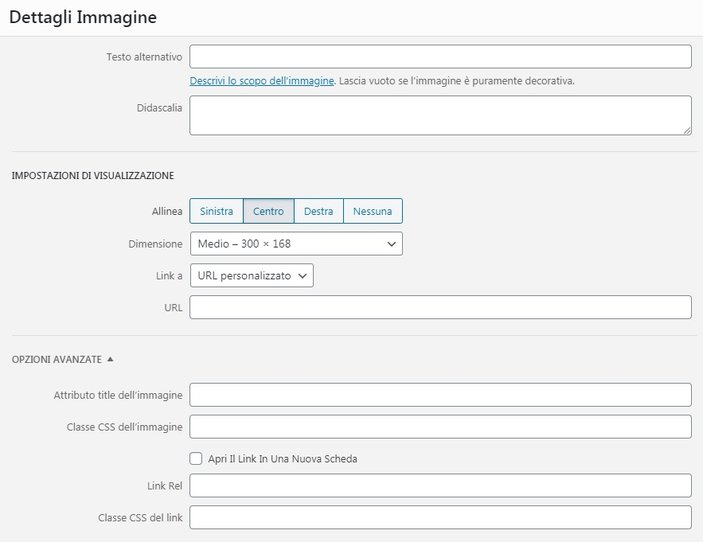Choose Nessuna alignment
This screenshot has height=542, width=703.
click(372, 211)
